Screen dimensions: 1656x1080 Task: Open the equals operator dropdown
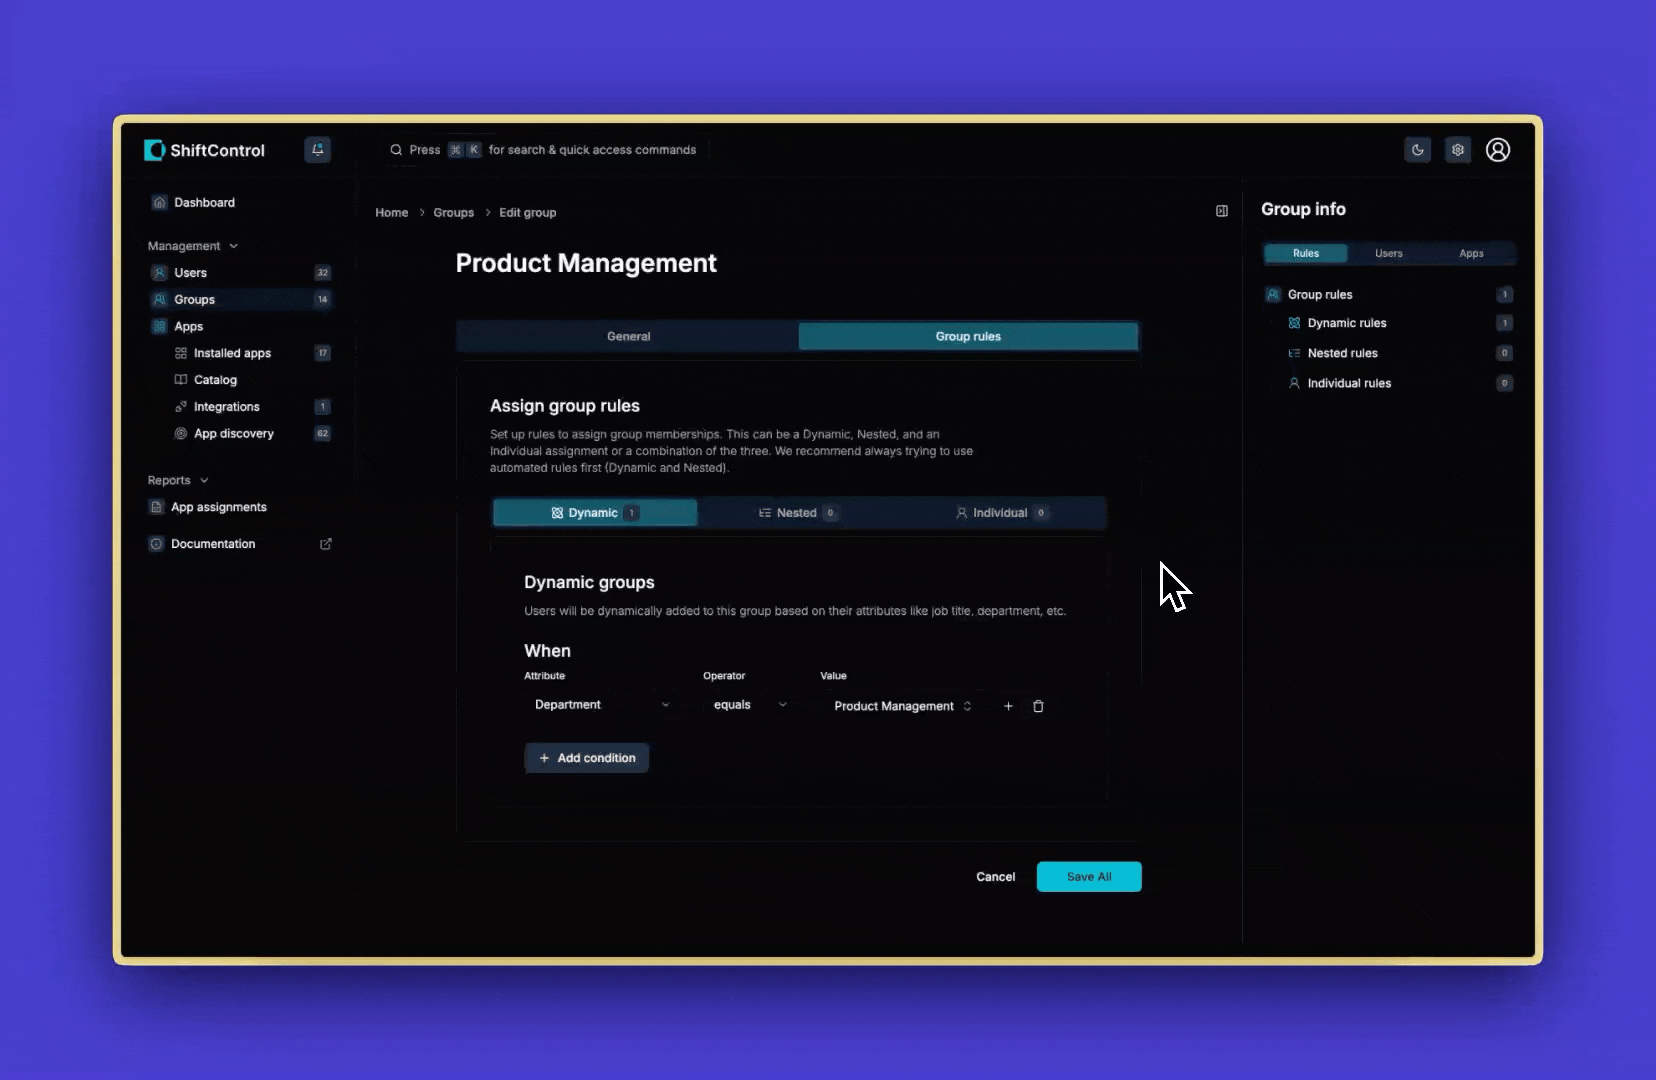[749, 705]
